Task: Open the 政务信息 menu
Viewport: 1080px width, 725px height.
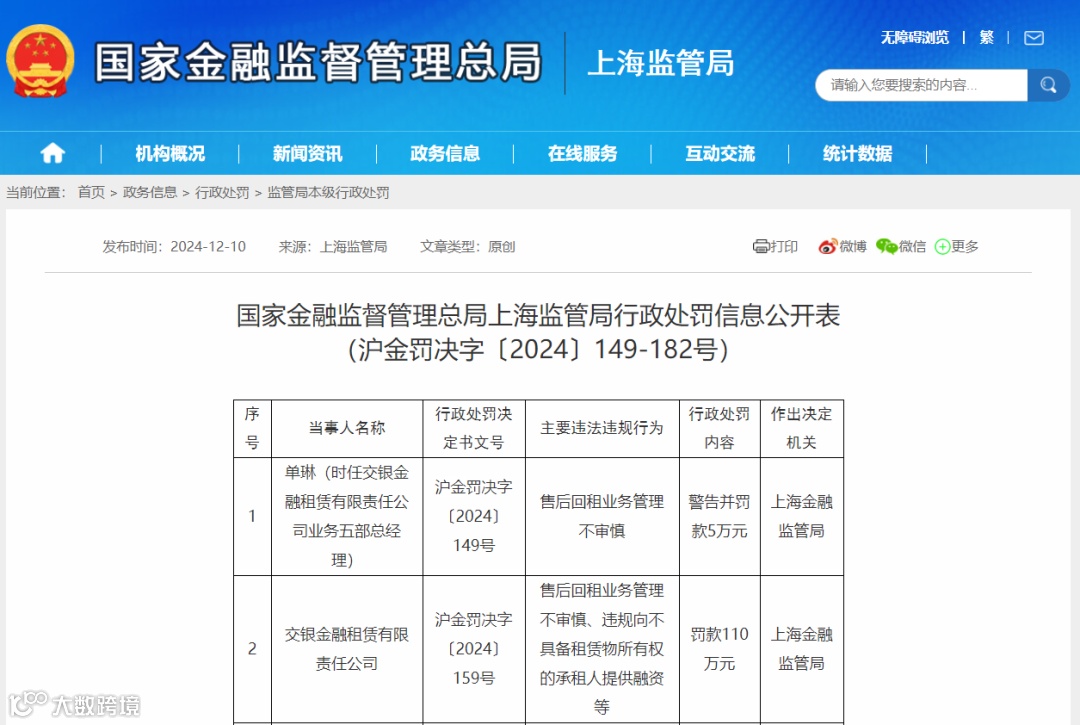Action: click(445, 154)
